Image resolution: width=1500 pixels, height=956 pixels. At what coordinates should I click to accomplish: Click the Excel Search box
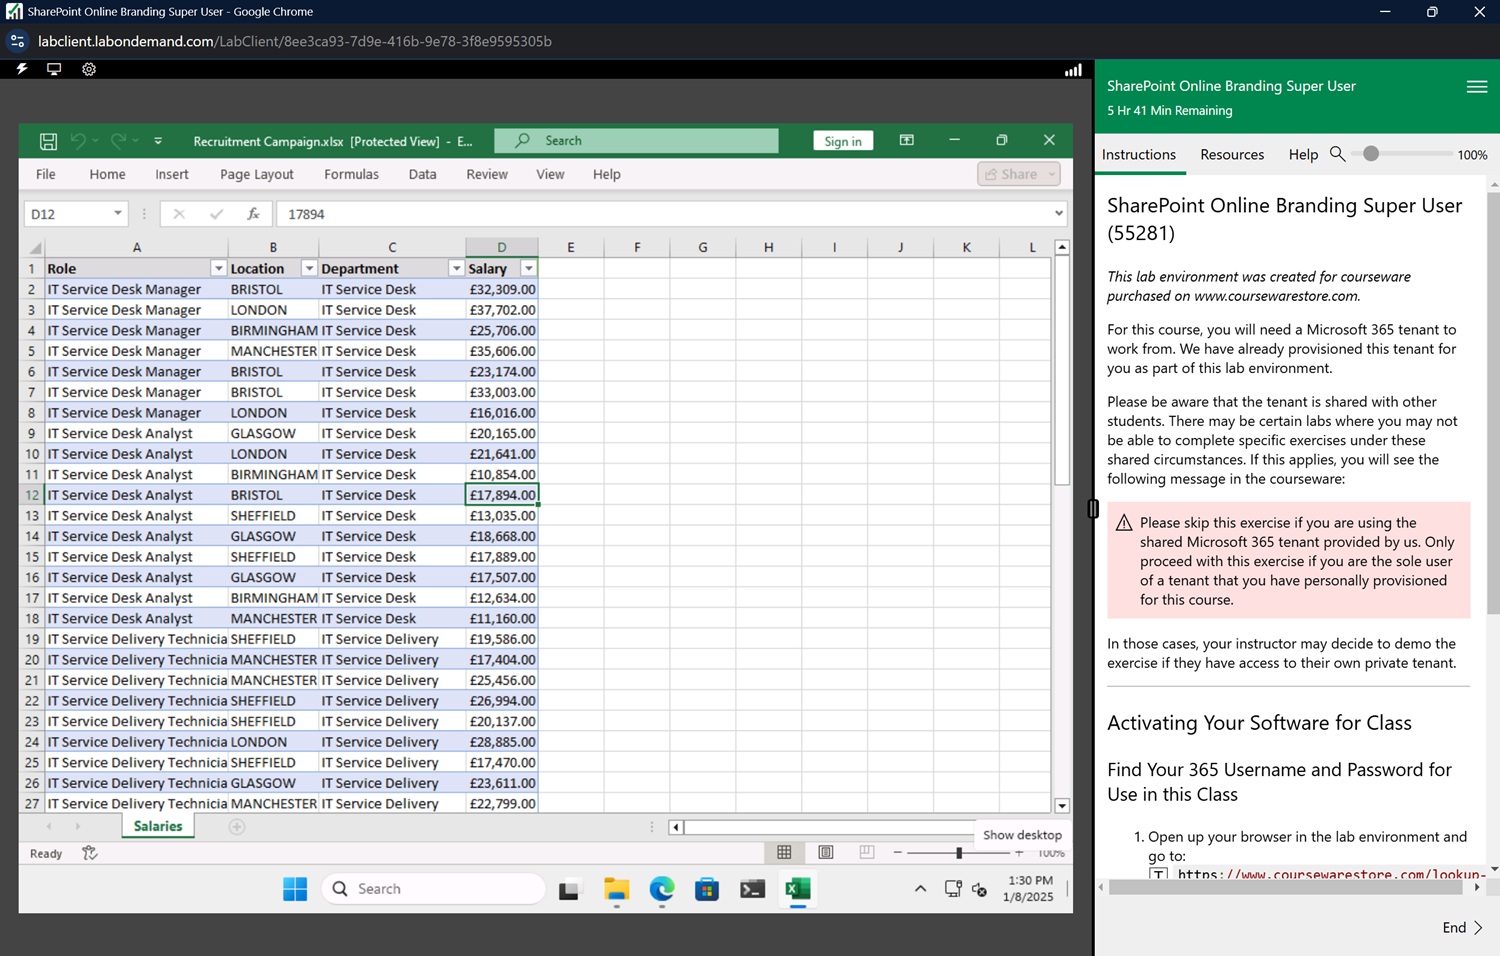coord(636,141)
